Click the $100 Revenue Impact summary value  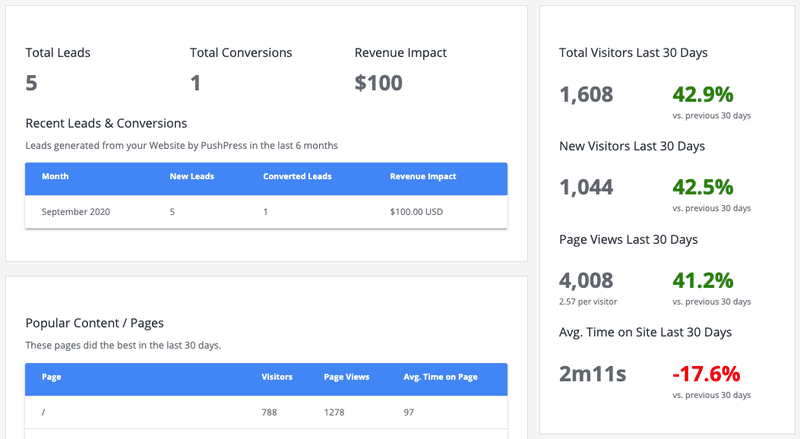coord(379,83)
